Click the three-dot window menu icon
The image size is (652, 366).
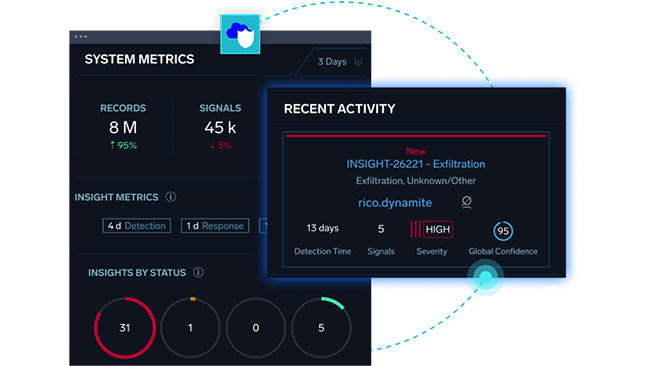click(81, 37)
